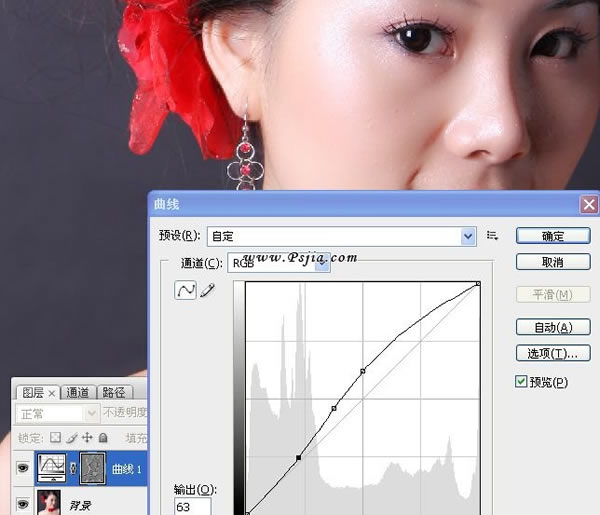600x515 pixels.
Task: Toggle lock all padlock icon
Action: point(103,437)
